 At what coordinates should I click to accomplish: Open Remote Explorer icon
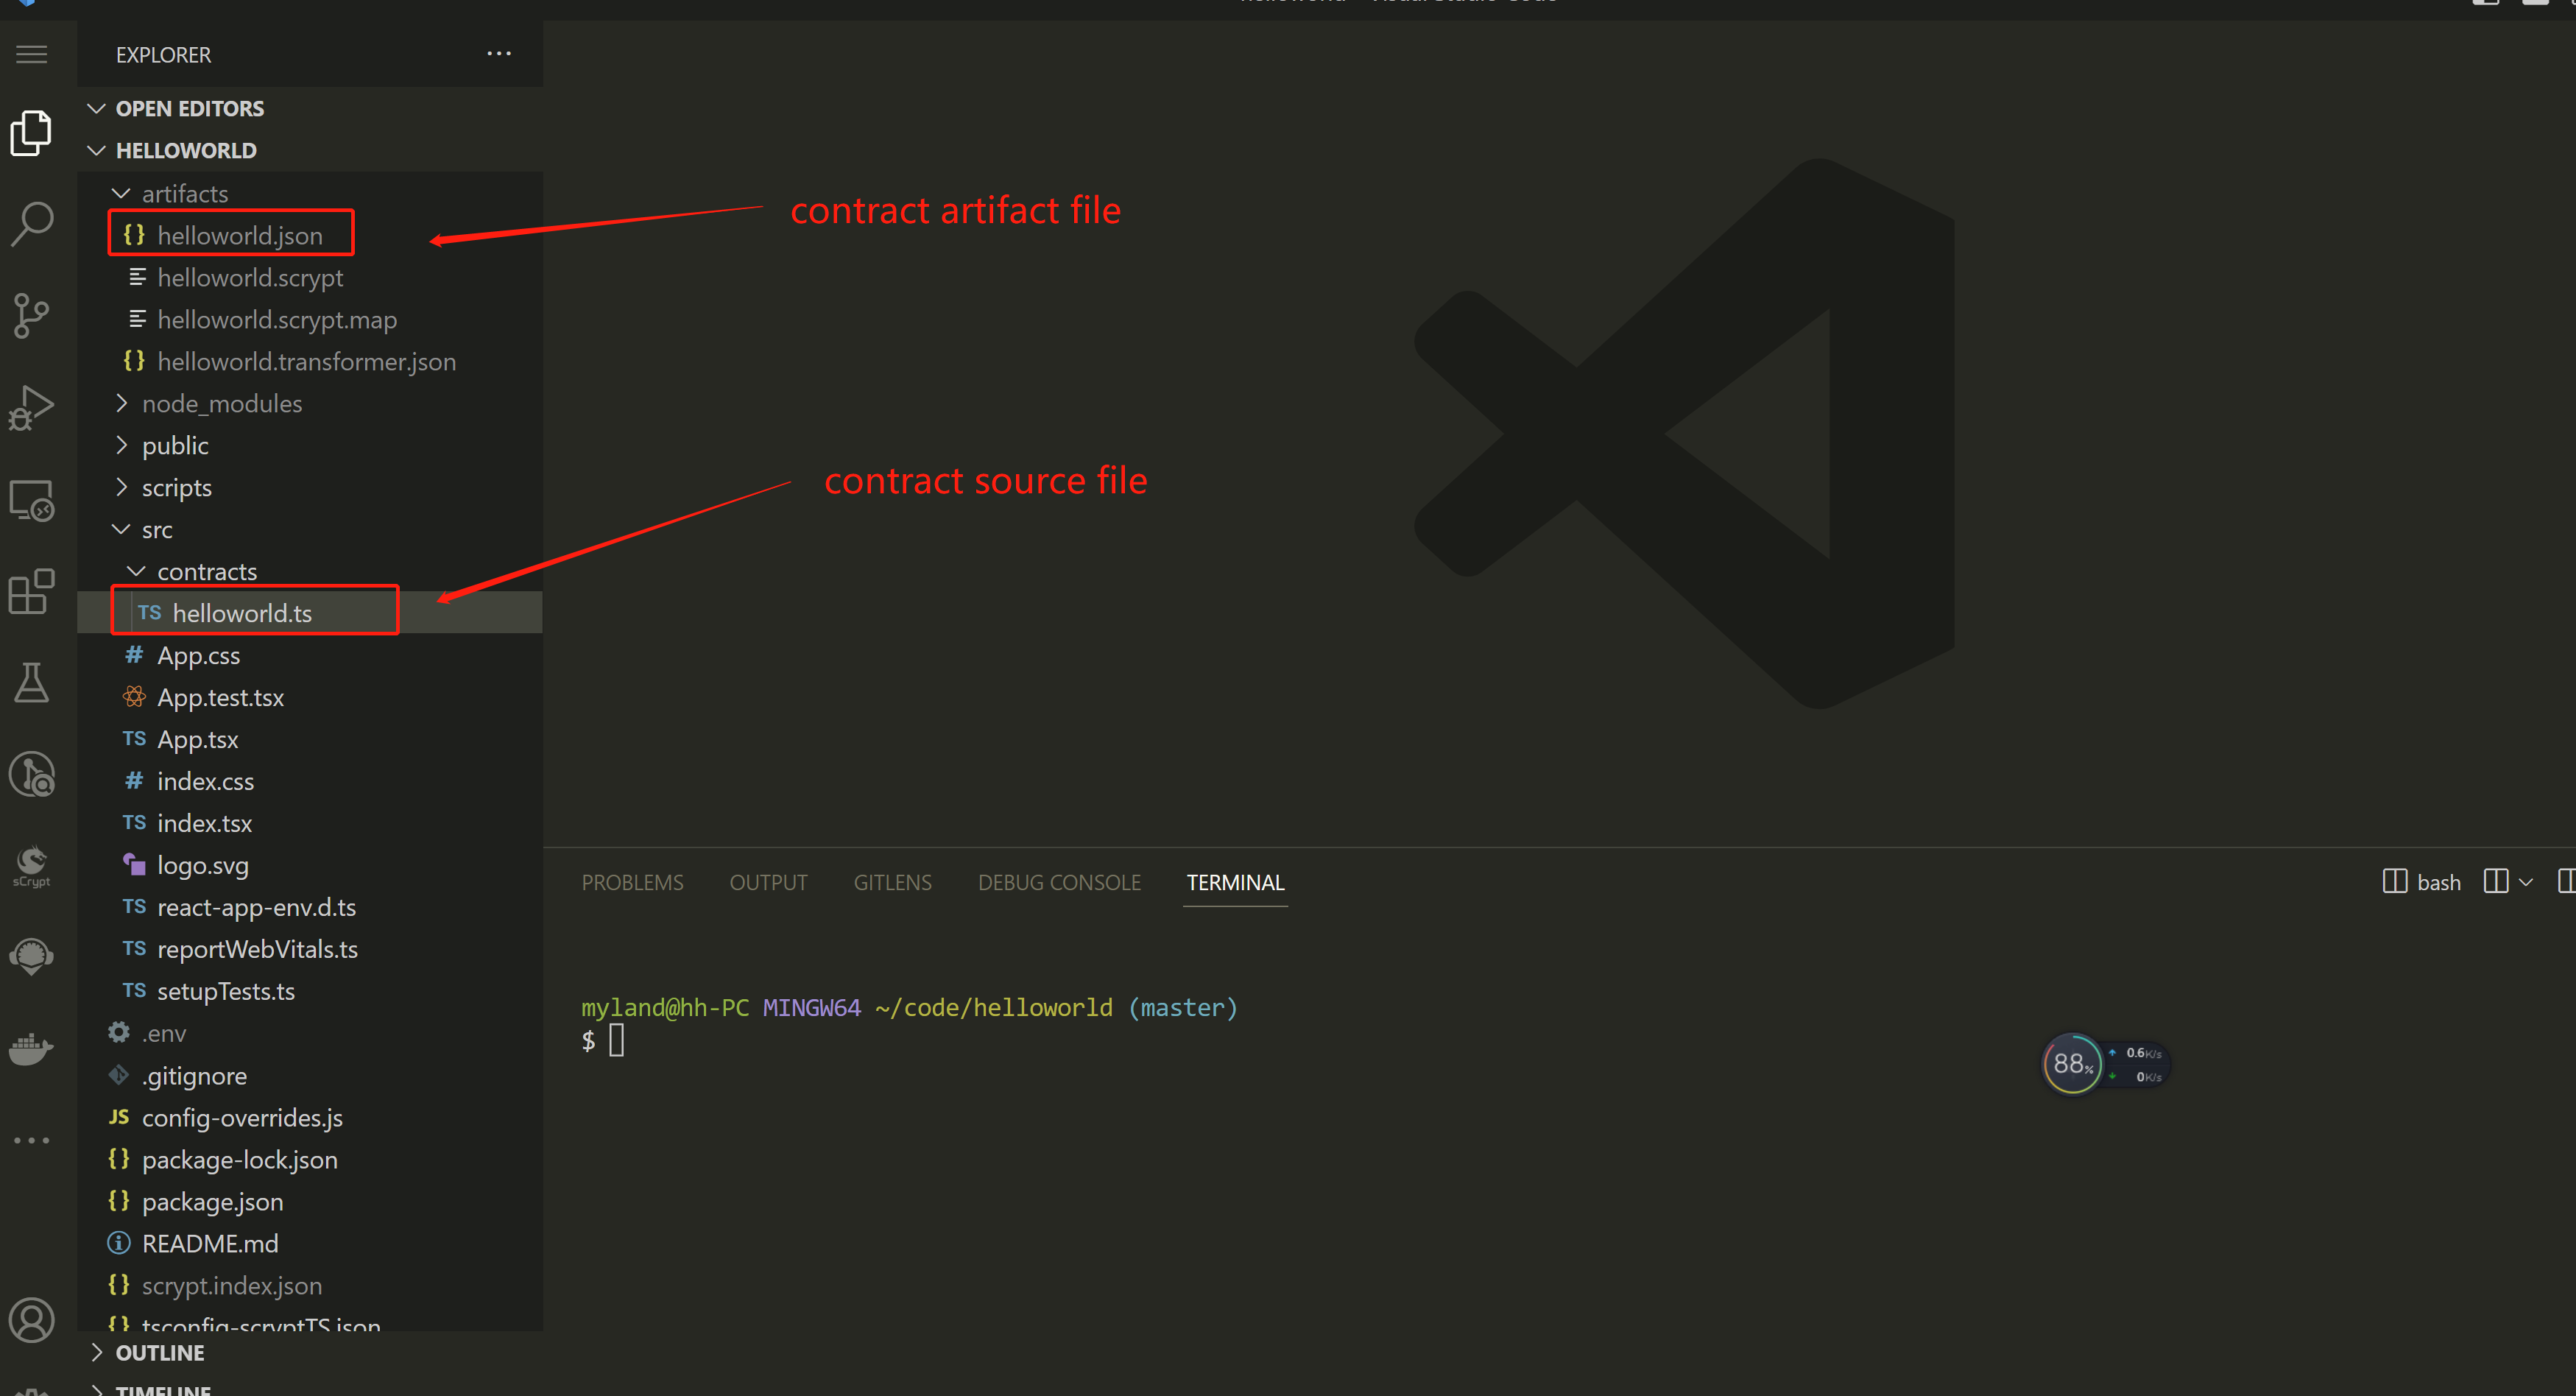(x=32, y=500)
